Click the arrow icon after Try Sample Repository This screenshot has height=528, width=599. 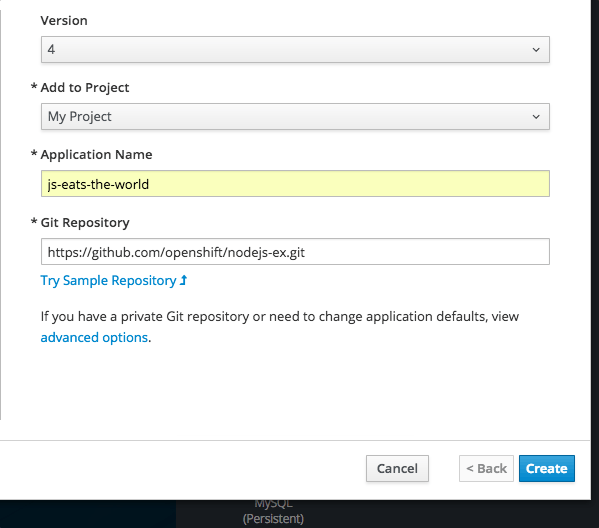[184, 280]
